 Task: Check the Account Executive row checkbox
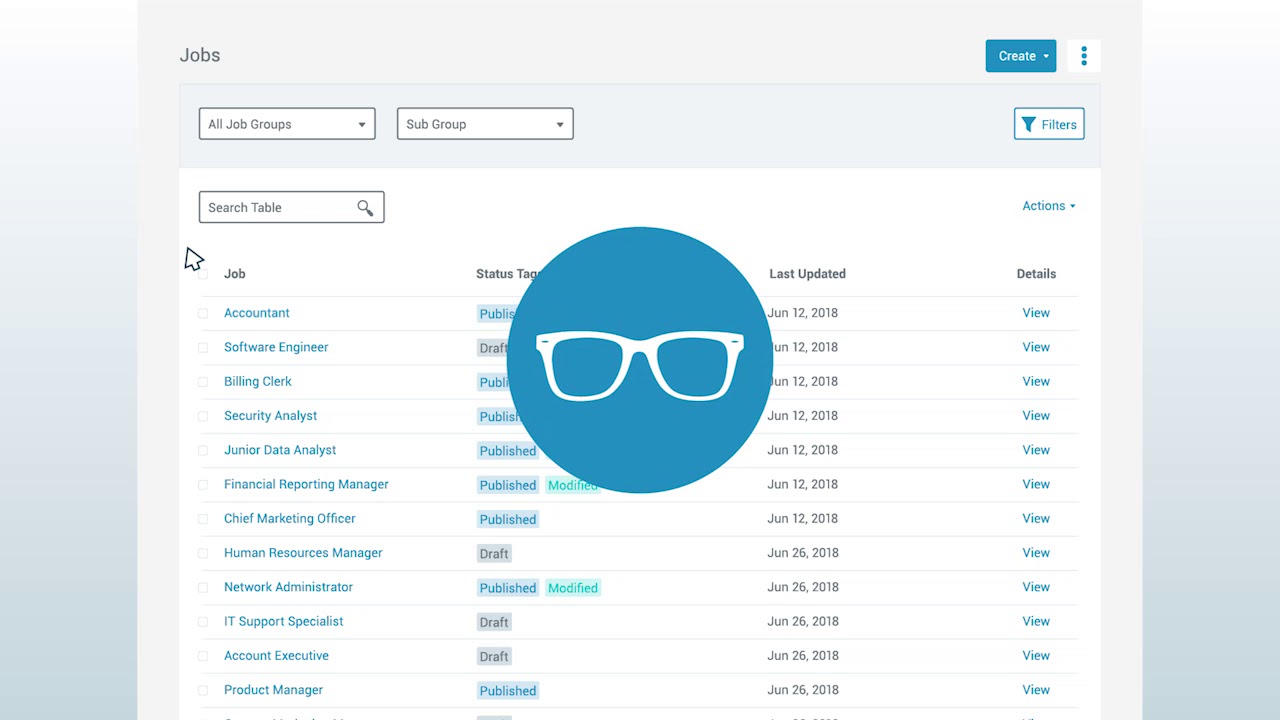click(203, 657)
